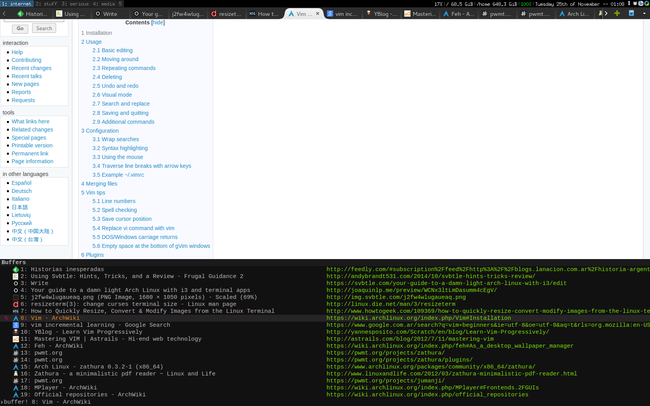Select buffer '5: j2fw4wlugaueaq.png (PNG Image...'
The height and width of the screenshot is (406, 650).
click(x=325, y=297)
